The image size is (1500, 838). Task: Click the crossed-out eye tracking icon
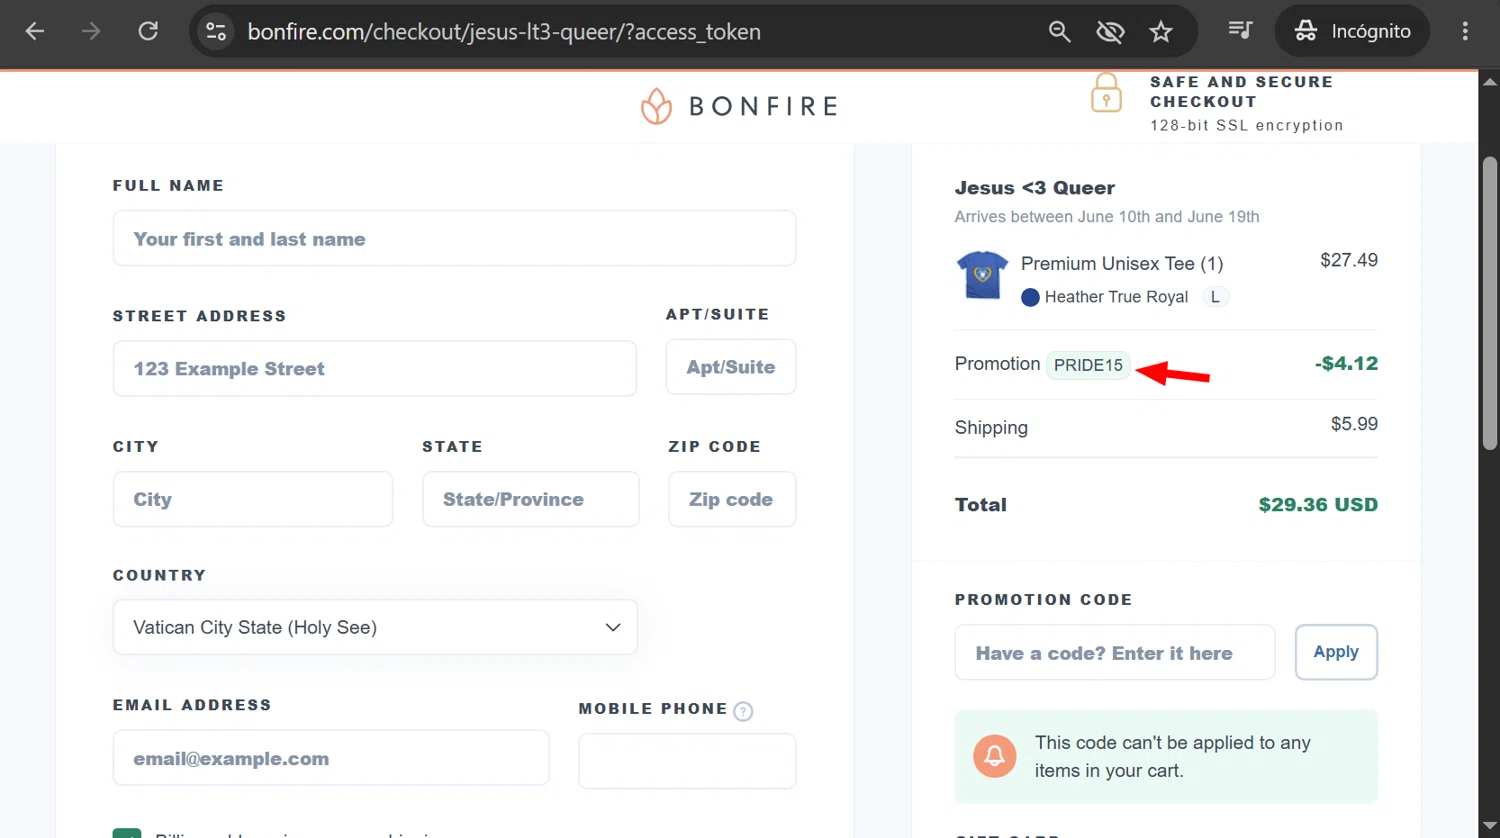[1110, 32]
